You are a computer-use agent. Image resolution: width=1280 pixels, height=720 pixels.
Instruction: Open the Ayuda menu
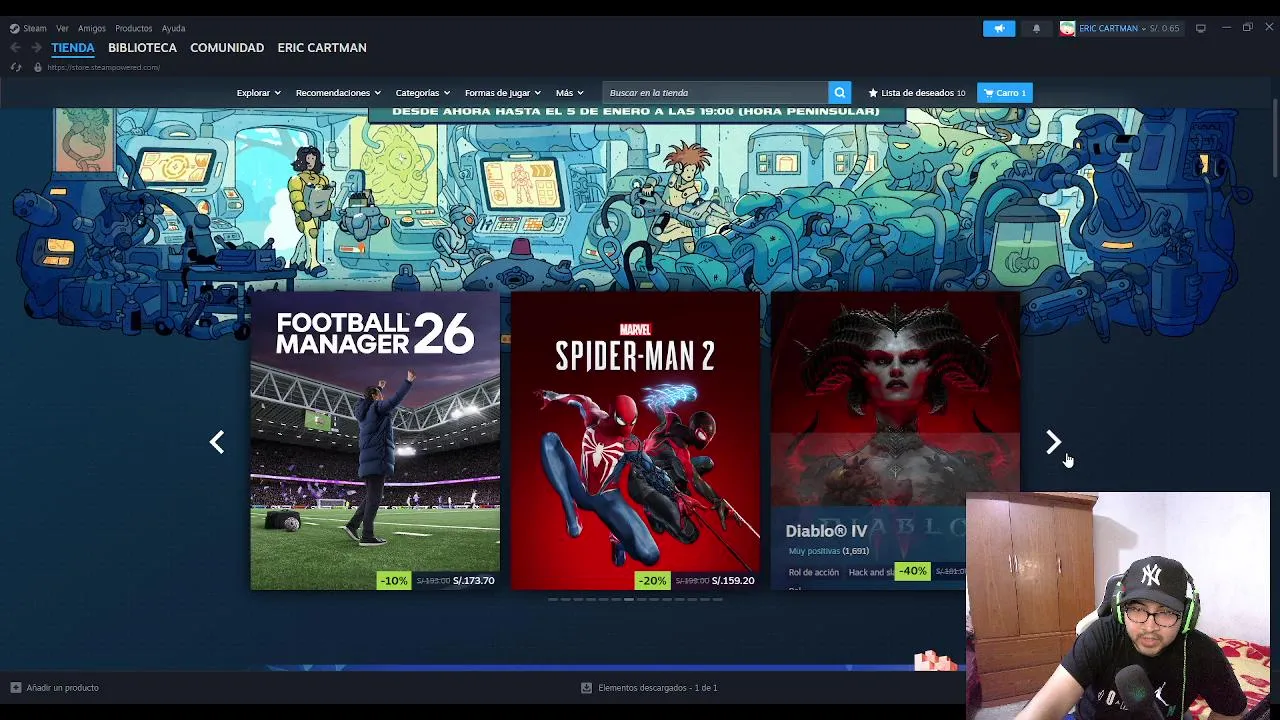click(x=173, y=28)
